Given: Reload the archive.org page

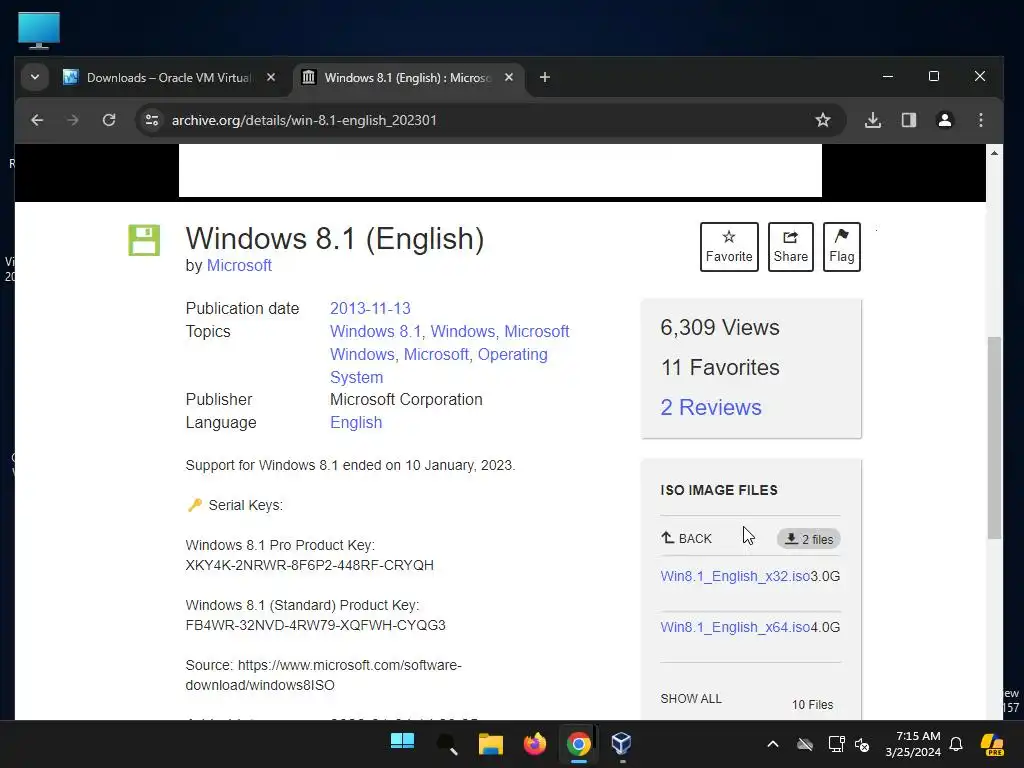Looking at the screenshot, I should pos(109,120).
